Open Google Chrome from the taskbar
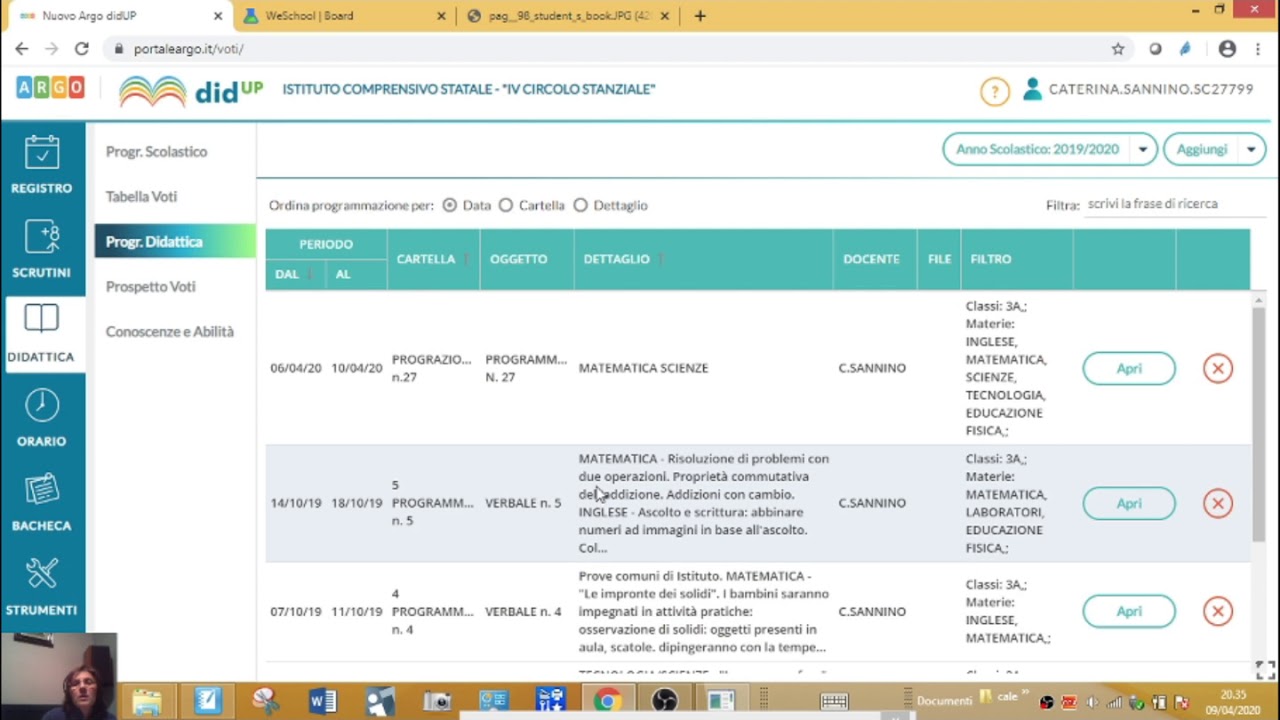 [606, 701]
